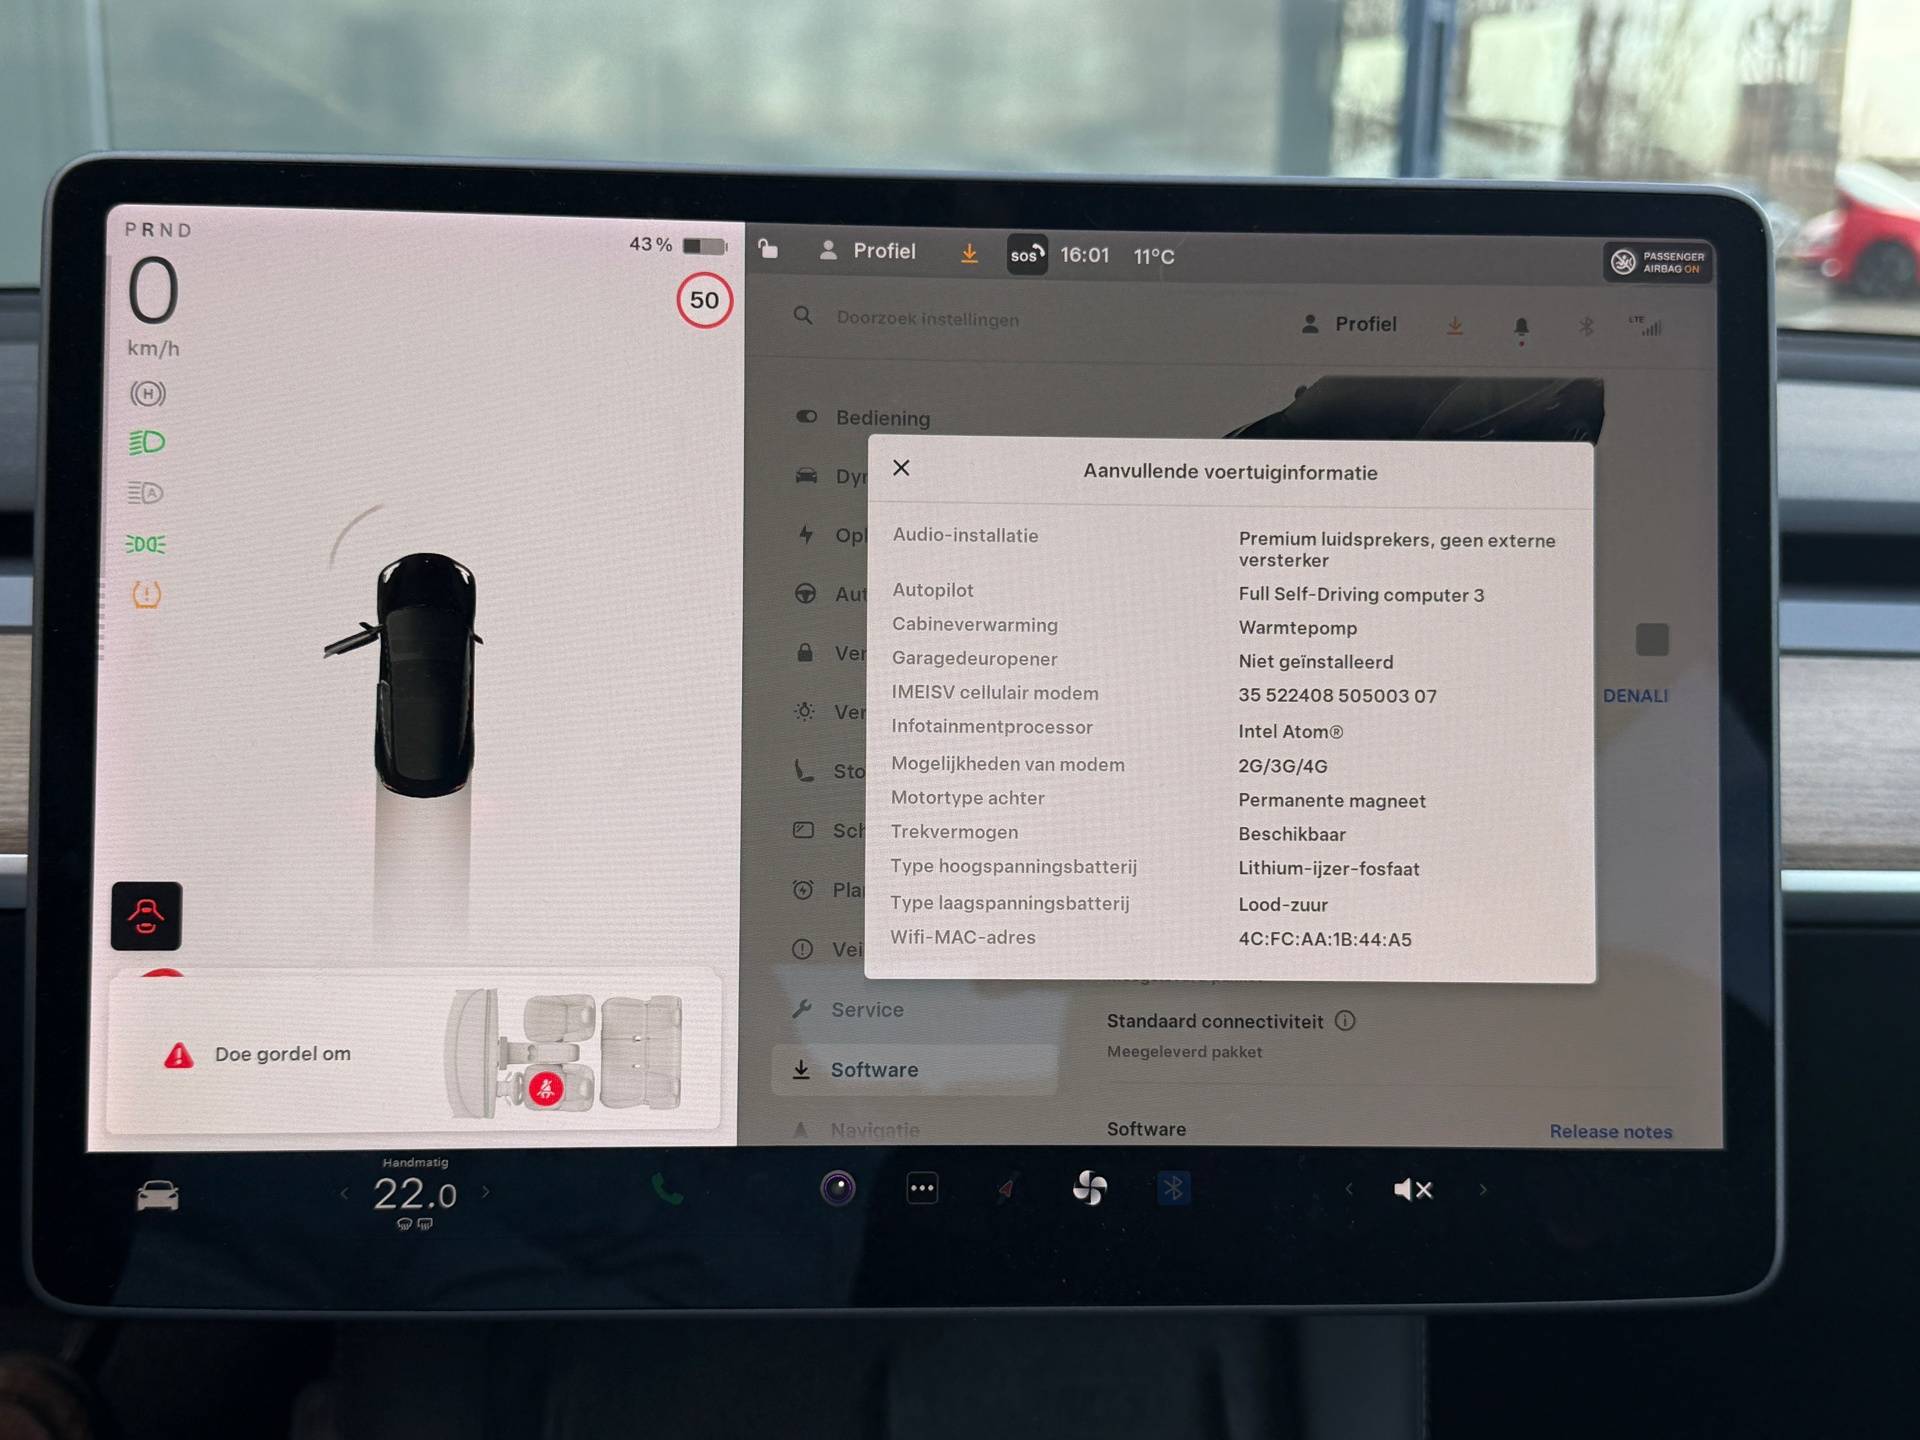Raise volume with the right chevron
Image resolution: width=1920 pixels, height=1440 pixels.
tap(1483, 1189)
